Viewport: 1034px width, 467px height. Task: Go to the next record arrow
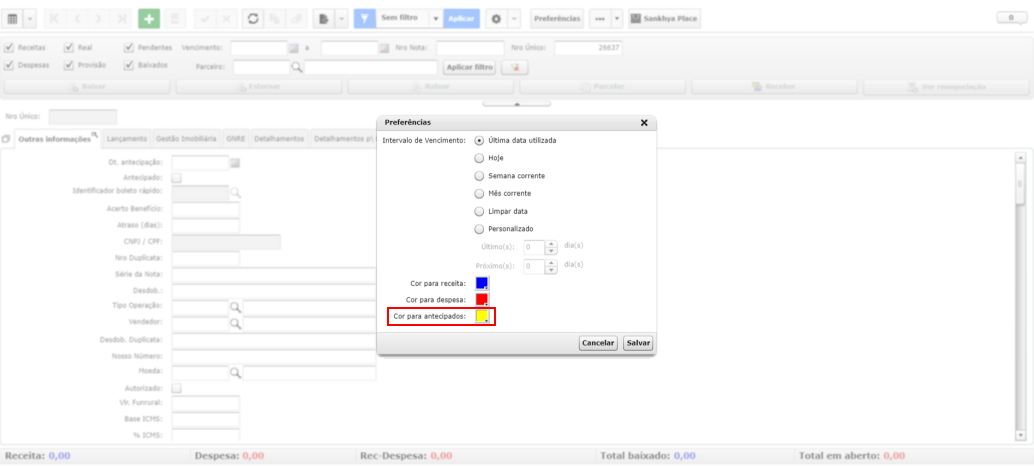[99, 19]
